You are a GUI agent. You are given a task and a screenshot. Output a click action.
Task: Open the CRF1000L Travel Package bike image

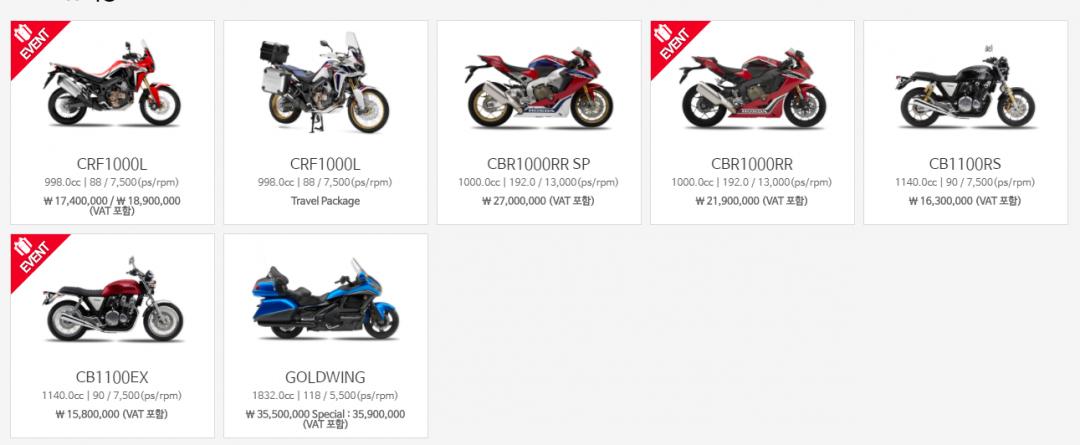[x=324, y=83]
